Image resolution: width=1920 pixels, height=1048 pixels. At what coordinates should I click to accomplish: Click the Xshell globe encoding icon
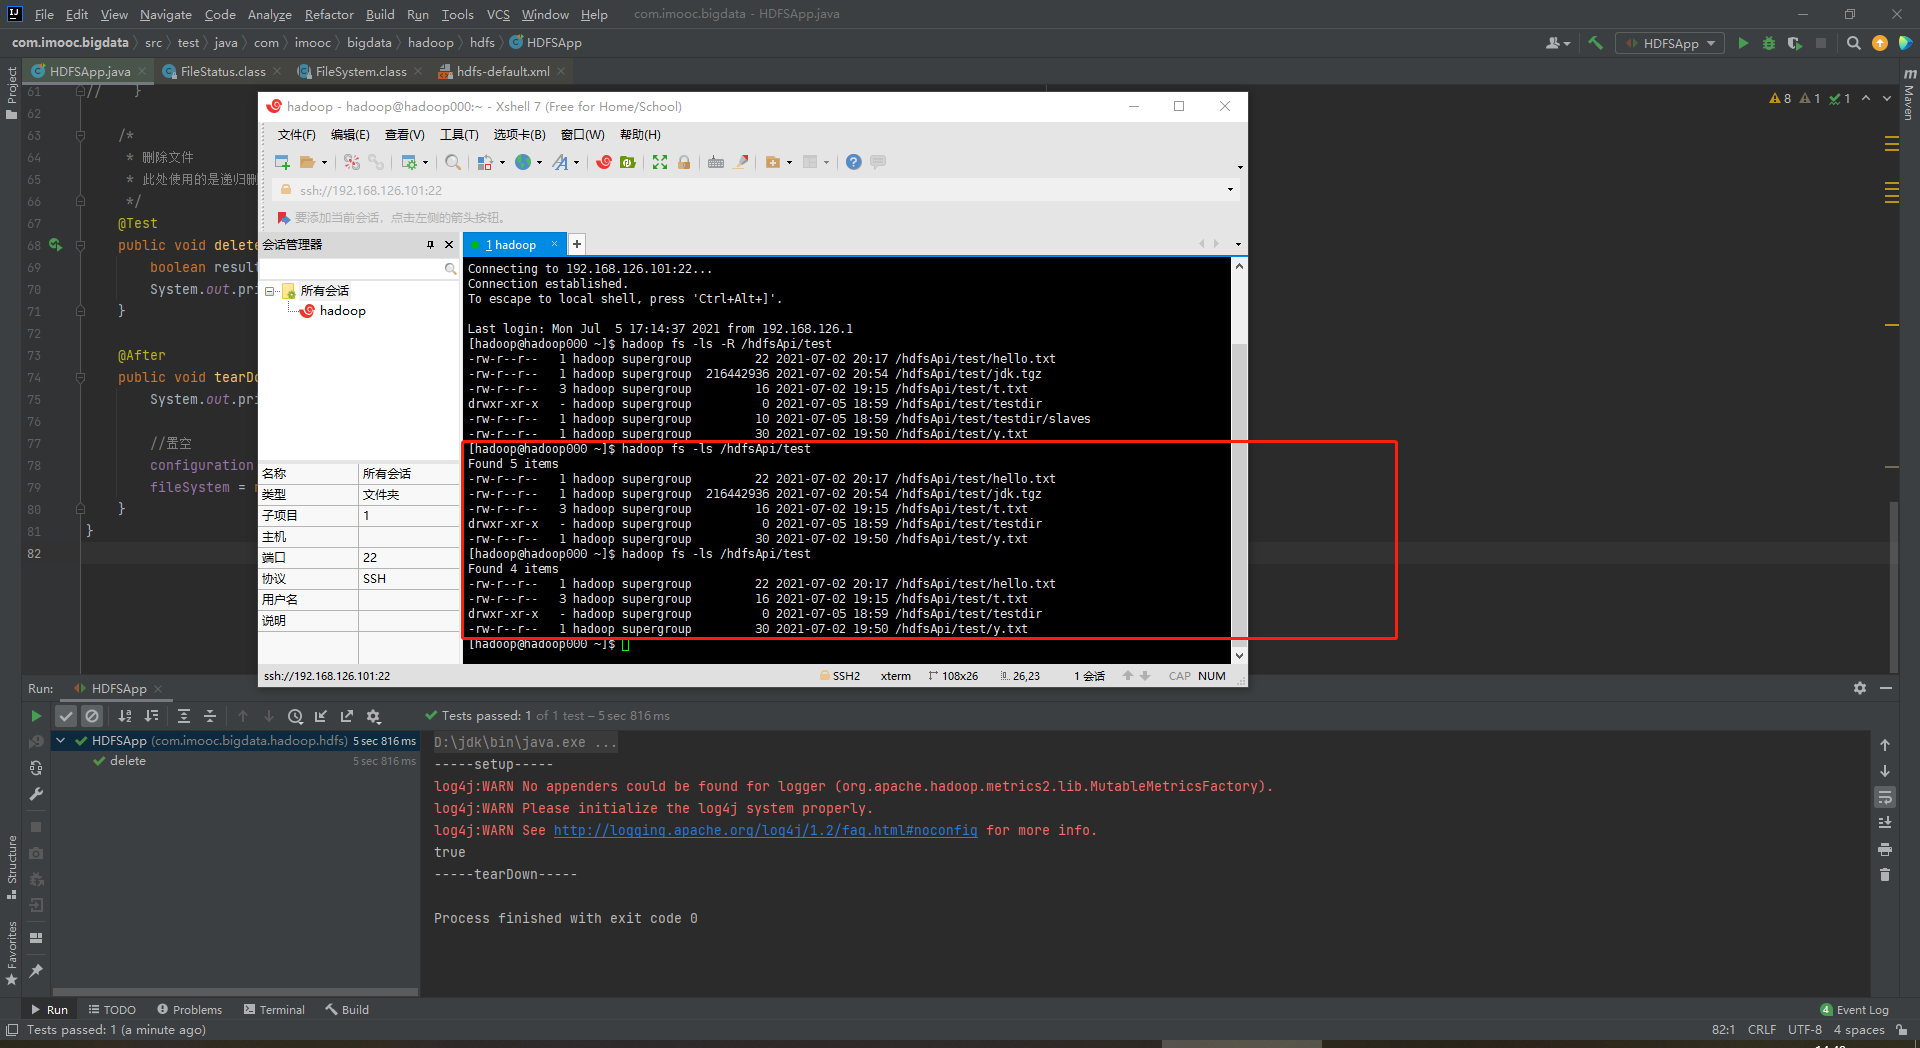pyautogui.click(x=523, y=162)
